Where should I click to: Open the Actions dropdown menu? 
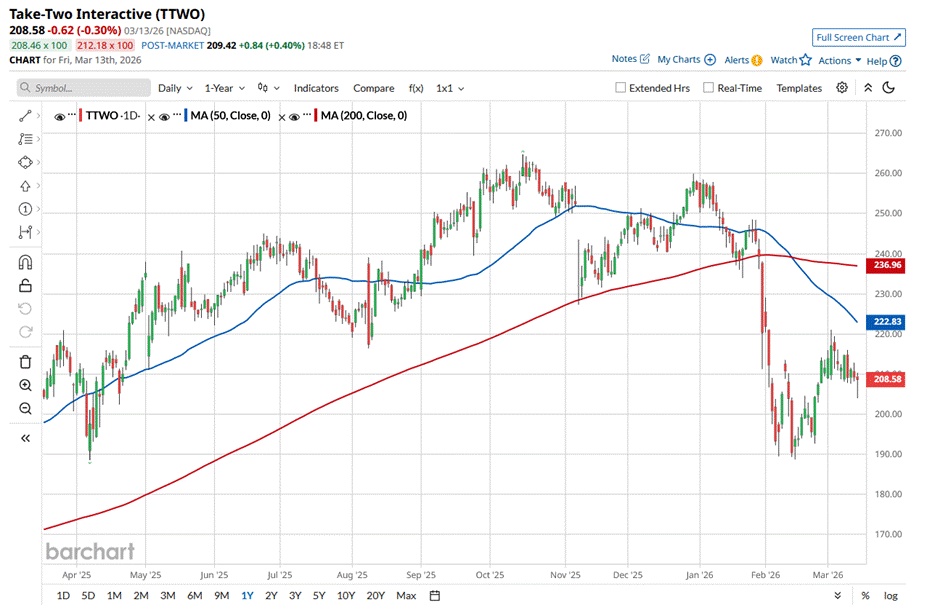(x=839, y=60)
